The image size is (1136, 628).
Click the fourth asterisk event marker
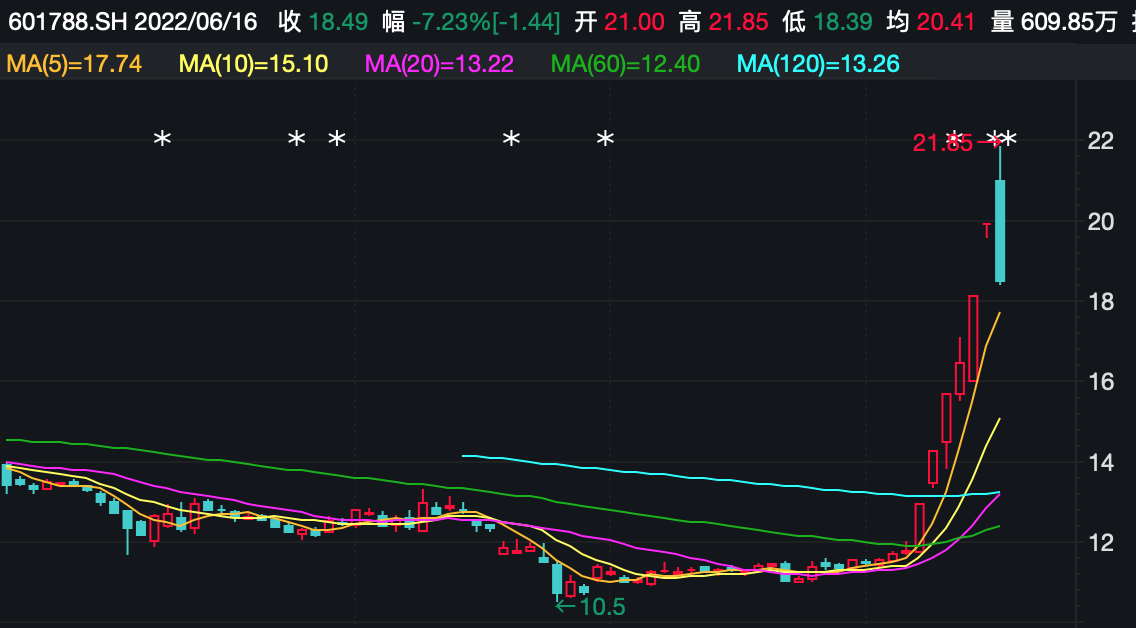(x=511, y=138)
